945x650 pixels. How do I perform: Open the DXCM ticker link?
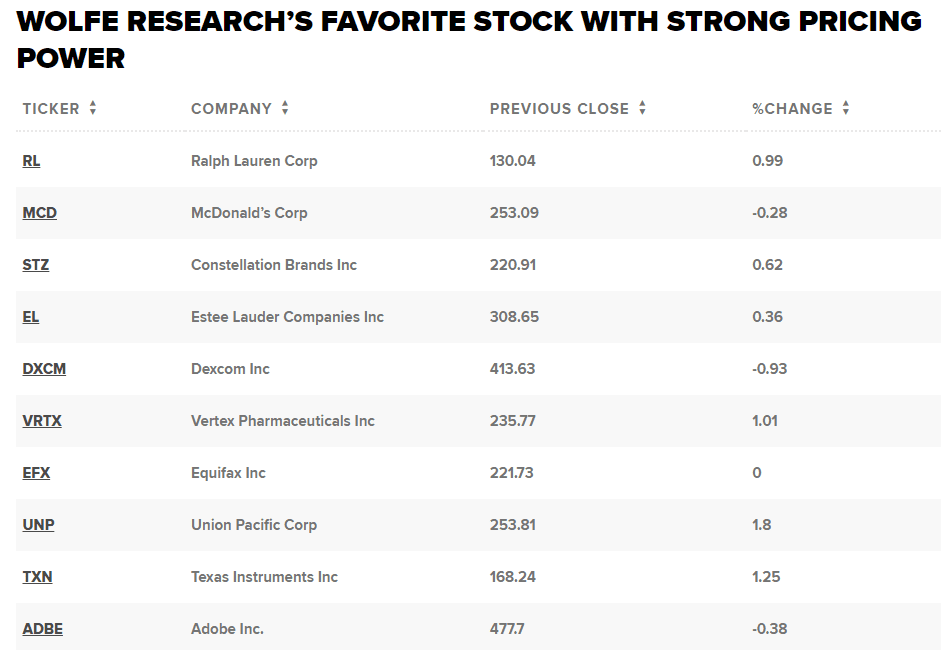(44, 369)
